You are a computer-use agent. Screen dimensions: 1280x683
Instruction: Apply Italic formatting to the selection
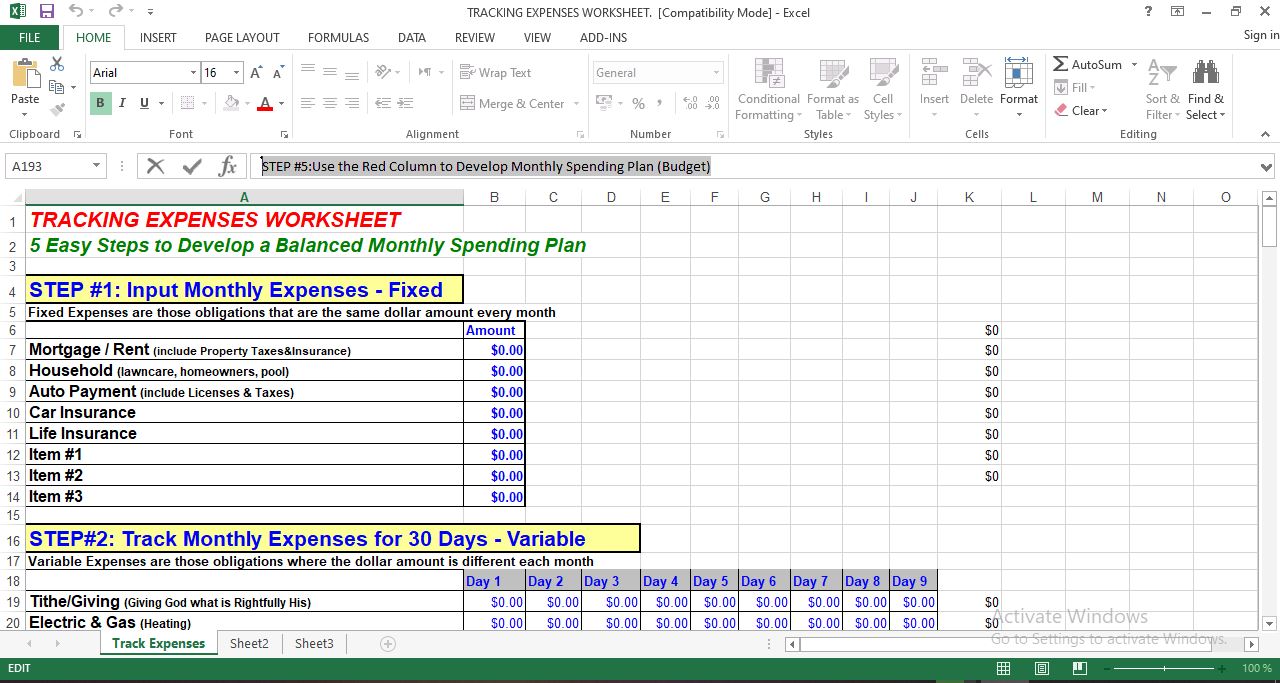click(x=121, y=103)
